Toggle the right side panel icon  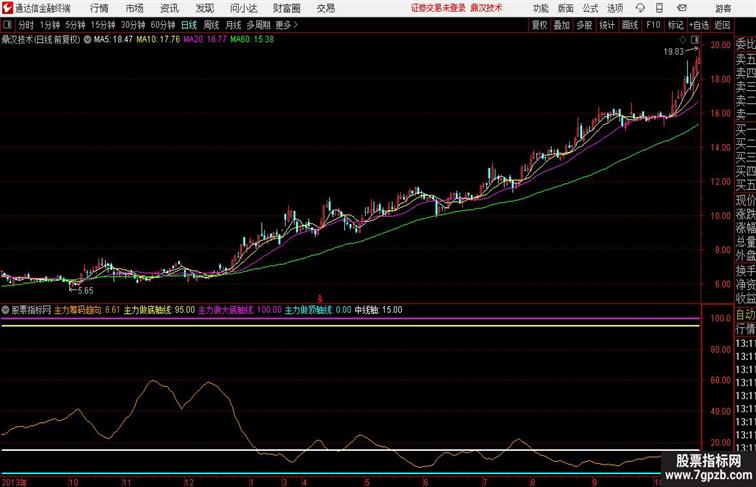[x=695, y=40]
